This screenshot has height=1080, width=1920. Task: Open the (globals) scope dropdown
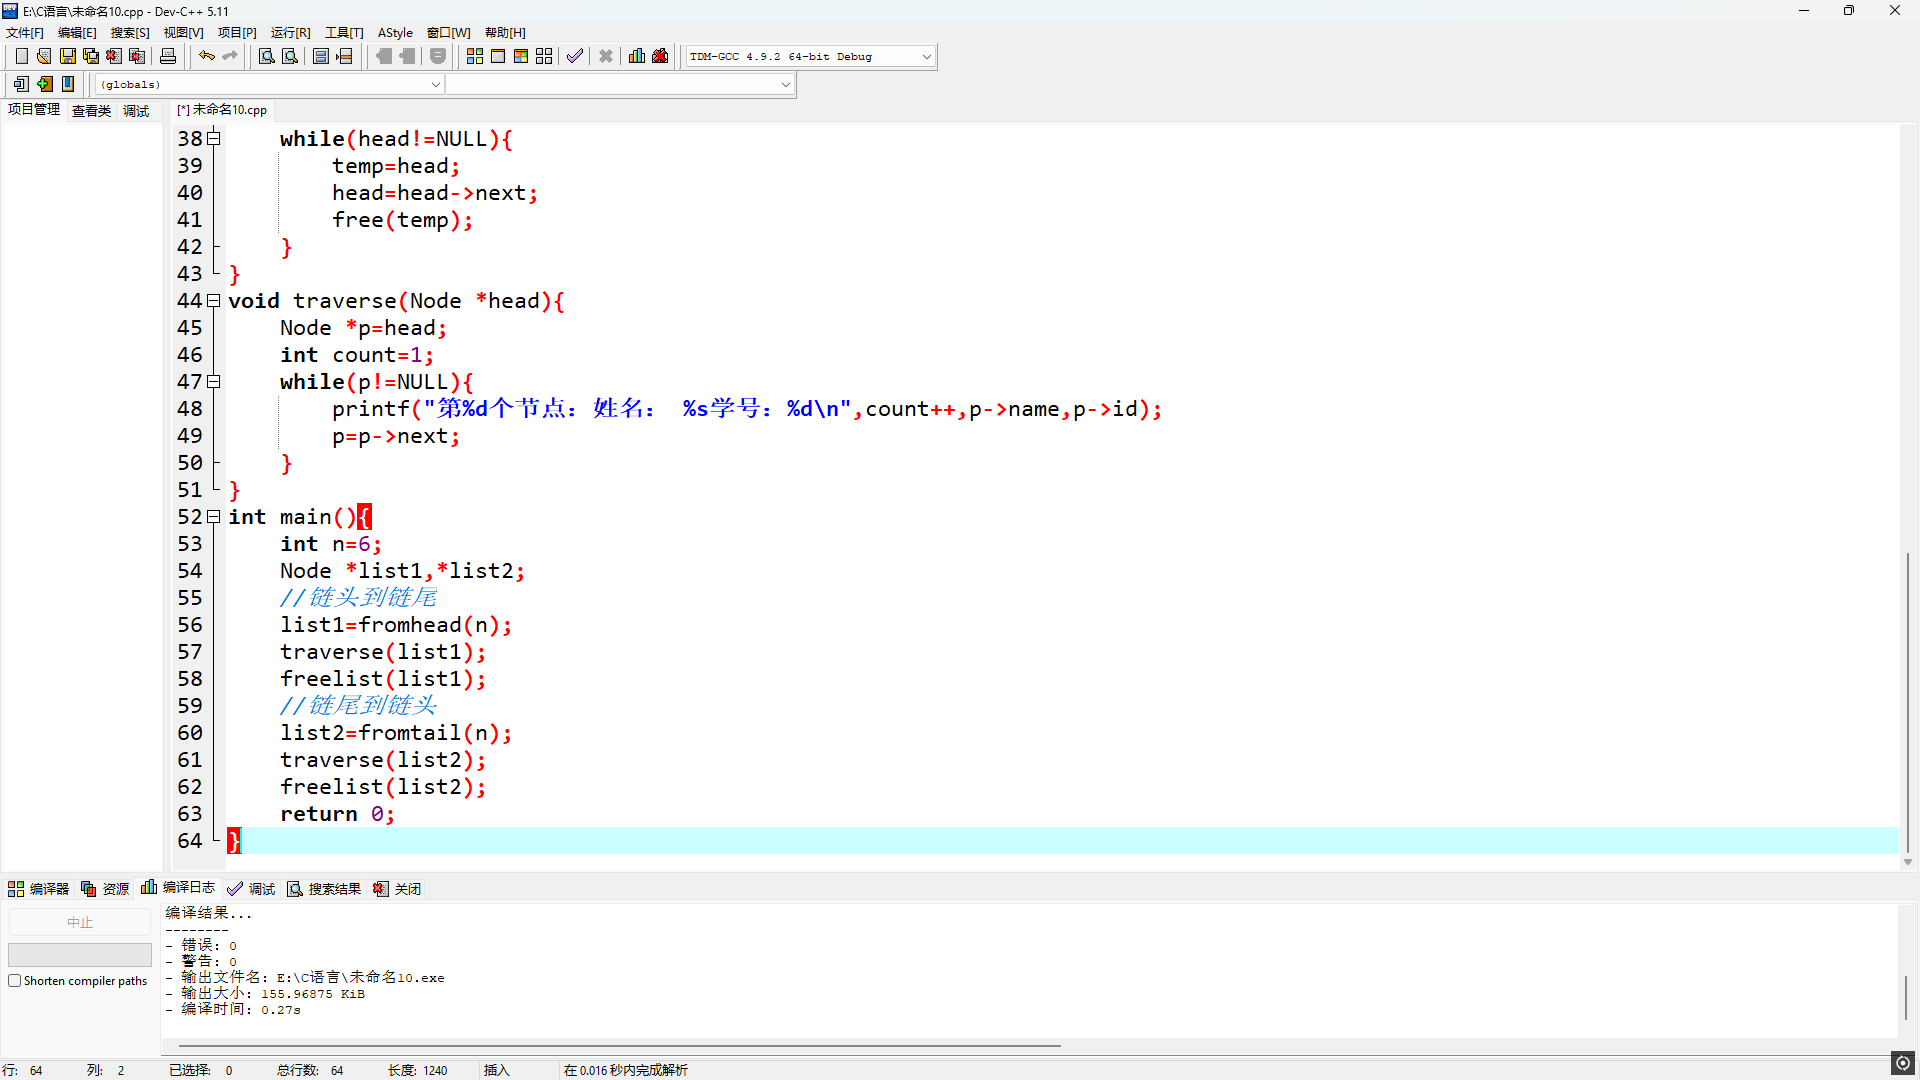pyautogui.click(x=435, y=85)
